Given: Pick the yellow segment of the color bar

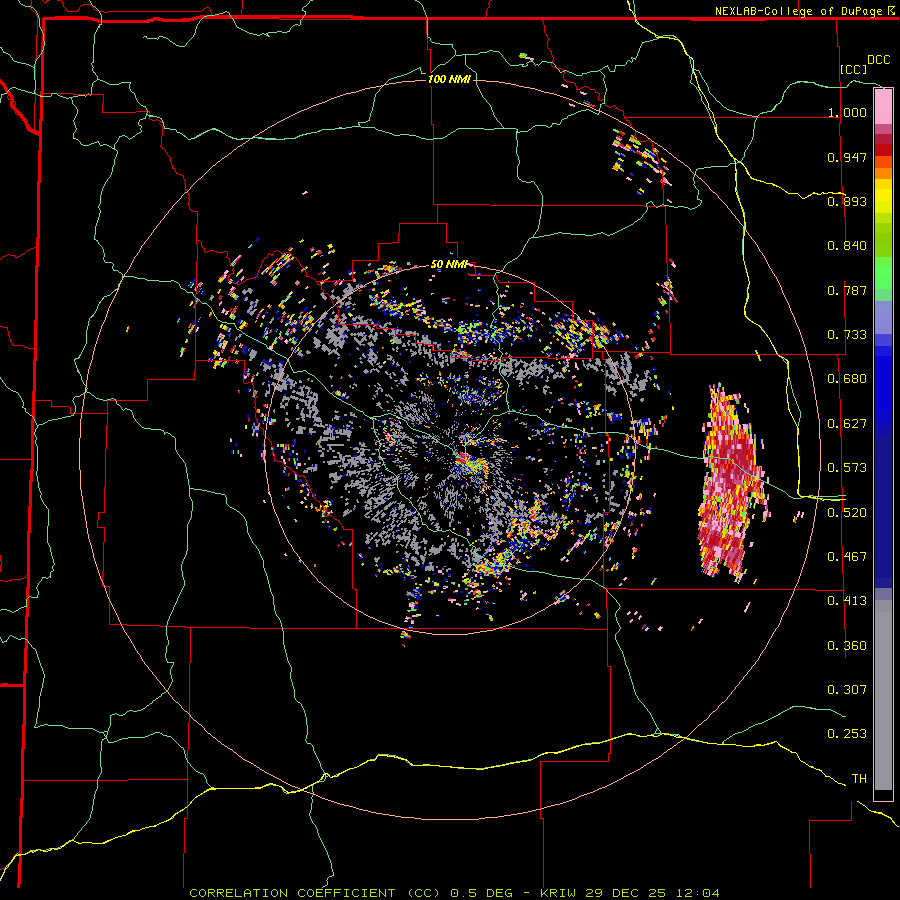Looking at the screenshot, I should 883,197.
